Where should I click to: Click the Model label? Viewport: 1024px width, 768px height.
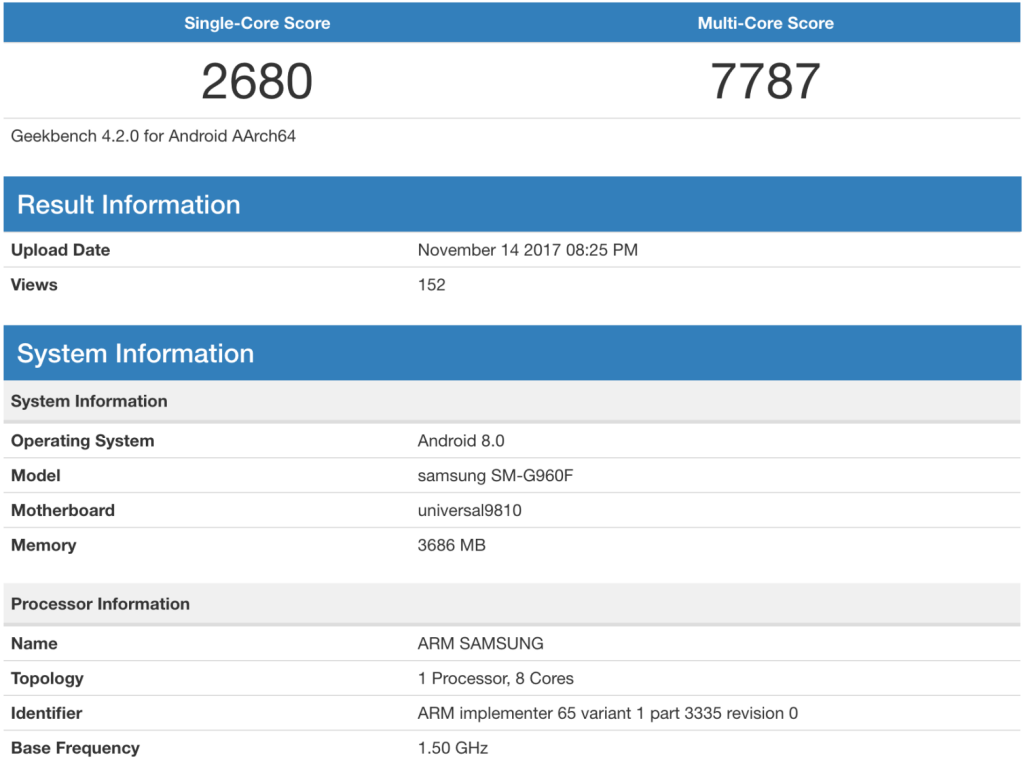35,475
